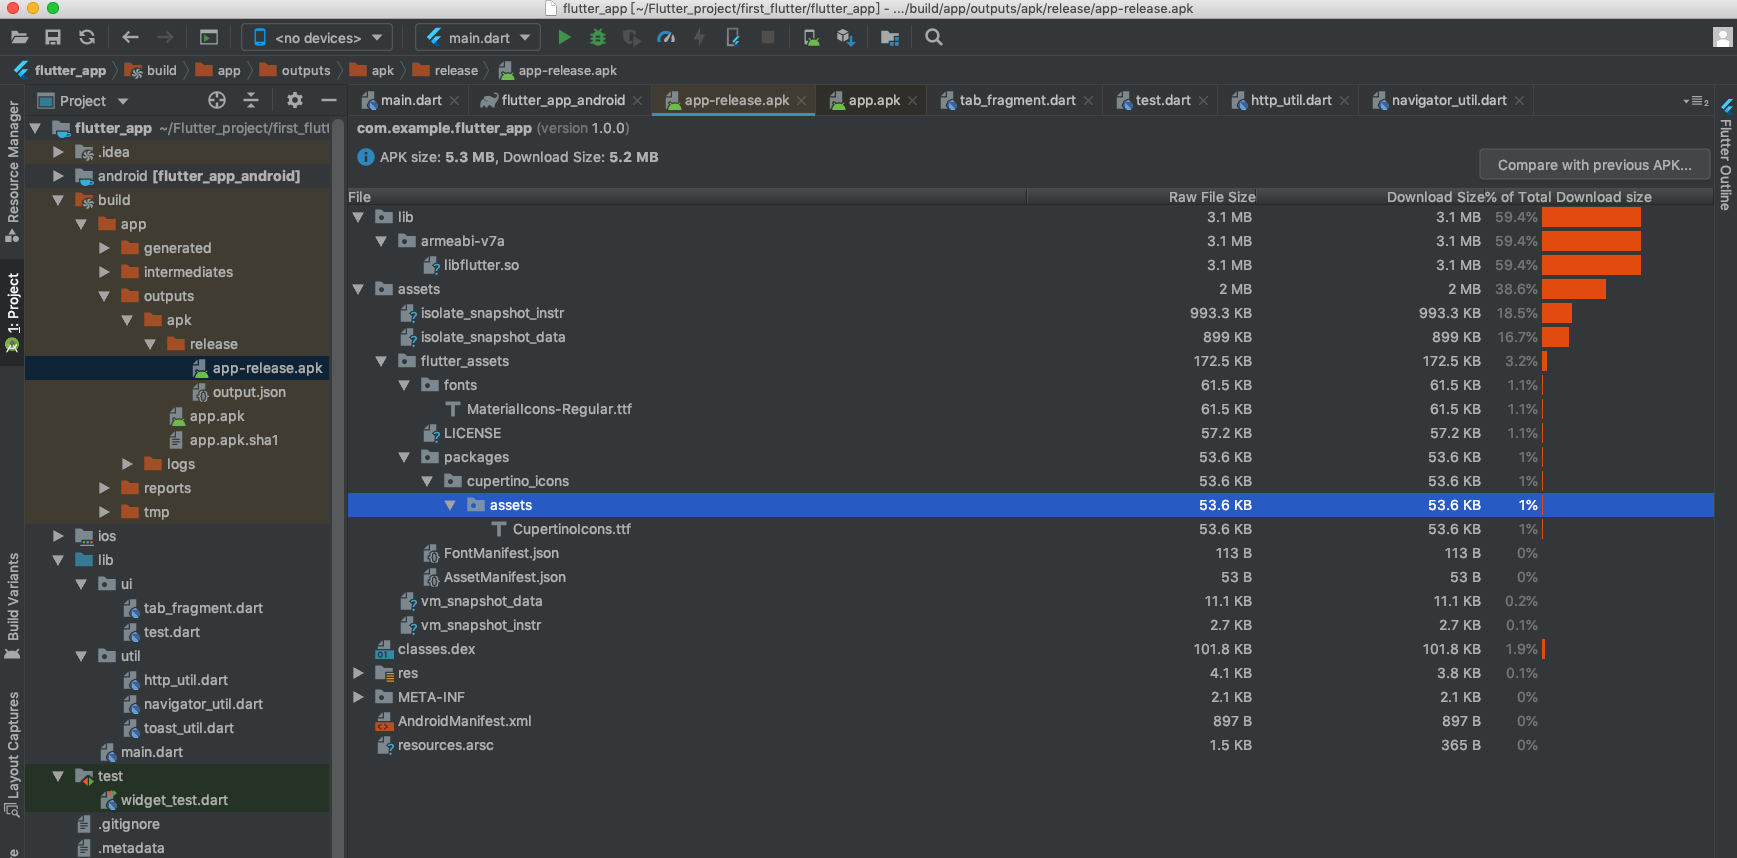Select classes.dex in the APK file list
The height and width of the screenshot is (858, 1737).
coord(436,649)
